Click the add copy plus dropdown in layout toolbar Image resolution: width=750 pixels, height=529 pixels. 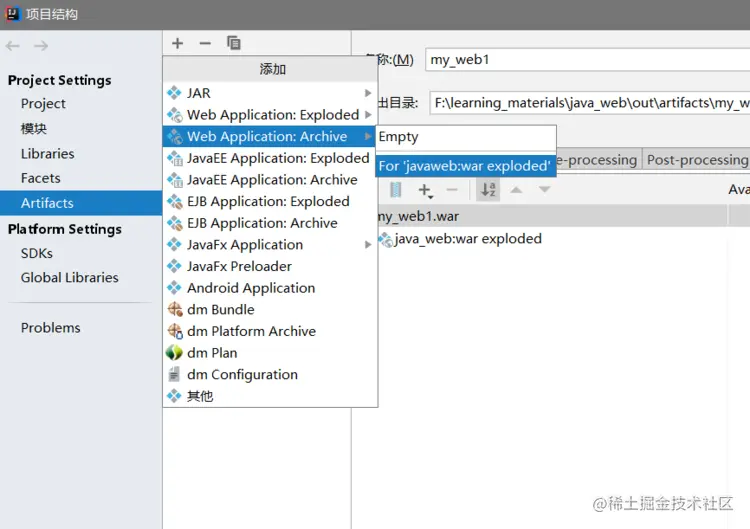click(x=425, y=190)
